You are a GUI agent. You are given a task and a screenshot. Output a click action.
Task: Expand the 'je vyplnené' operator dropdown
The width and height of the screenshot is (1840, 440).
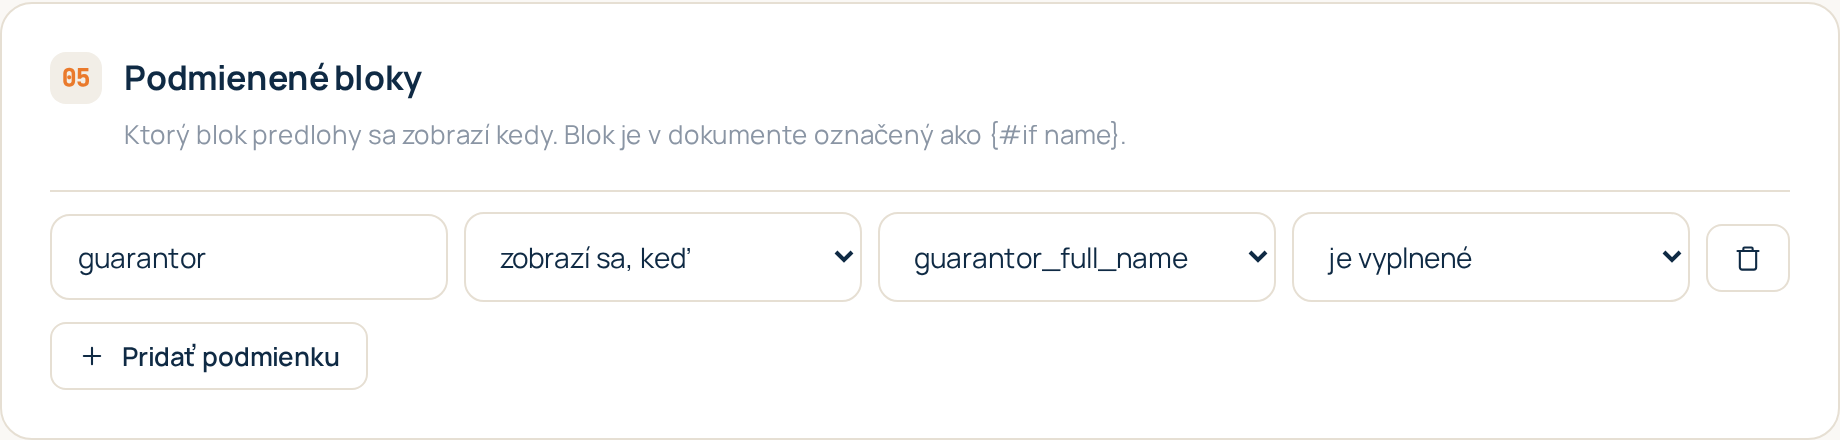point(1491,257)
